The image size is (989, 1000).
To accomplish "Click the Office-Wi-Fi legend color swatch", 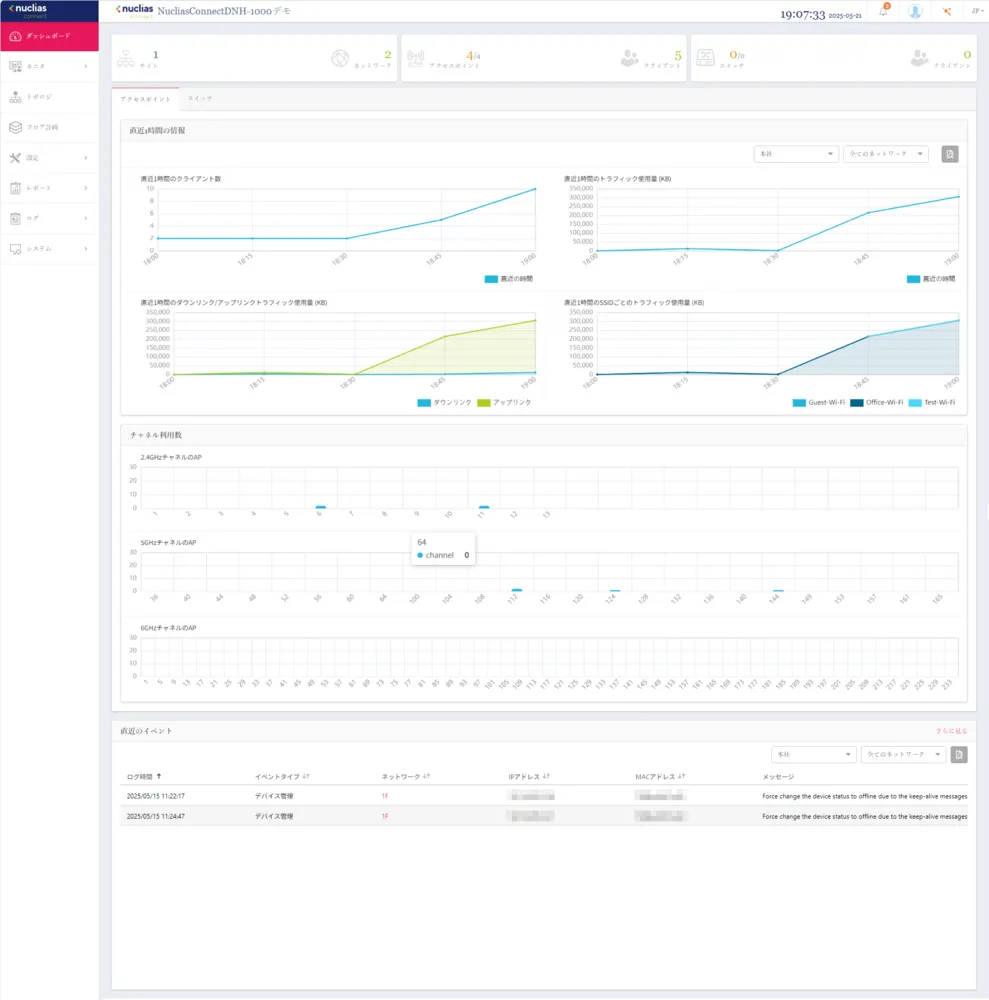I will coord(856,402).
